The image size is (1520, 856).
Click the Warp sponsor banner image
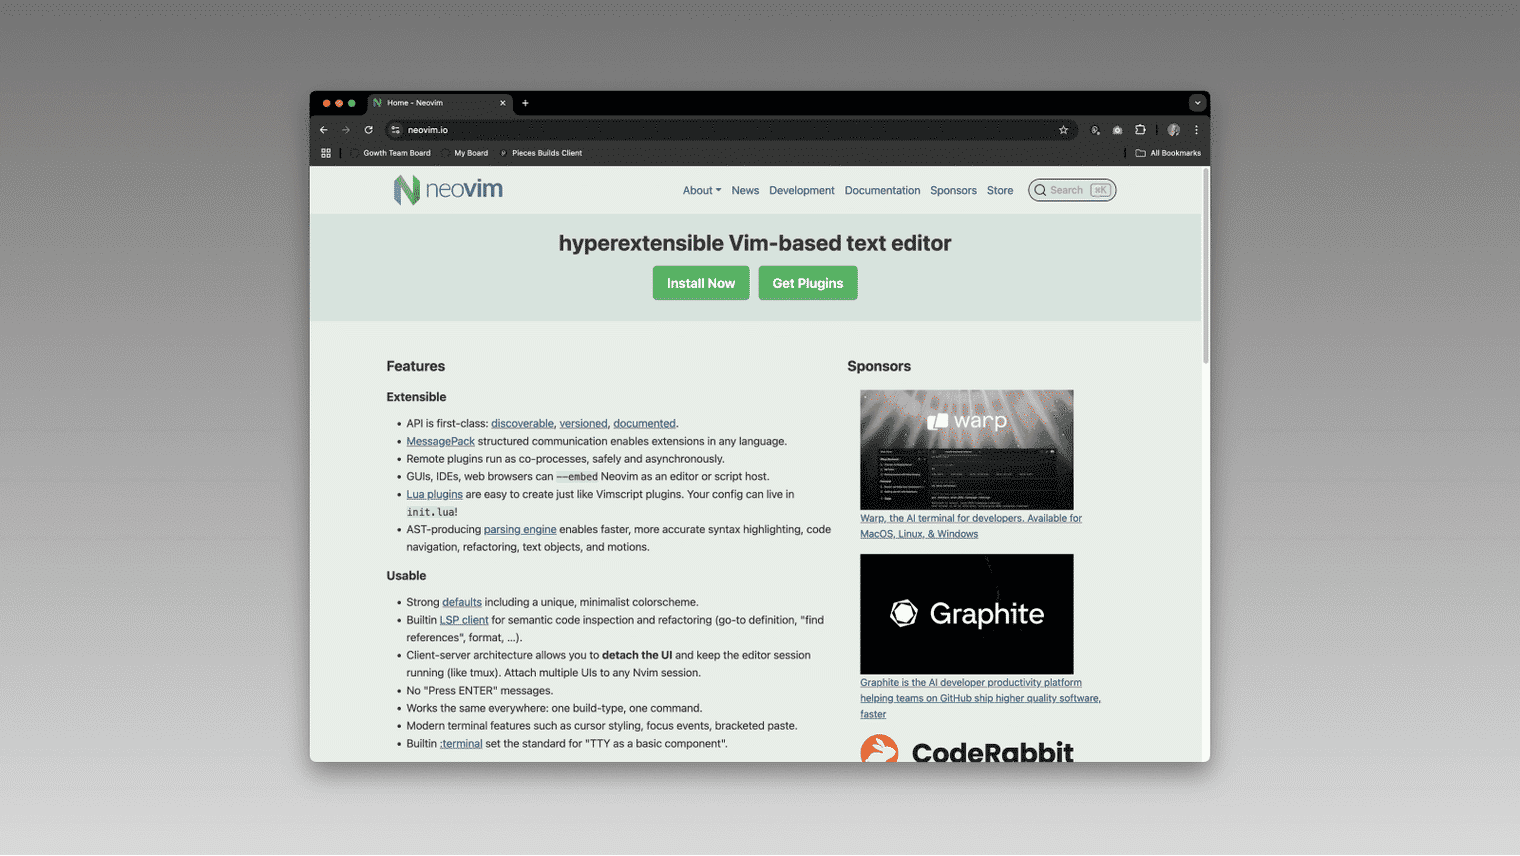tap(967, 450)
